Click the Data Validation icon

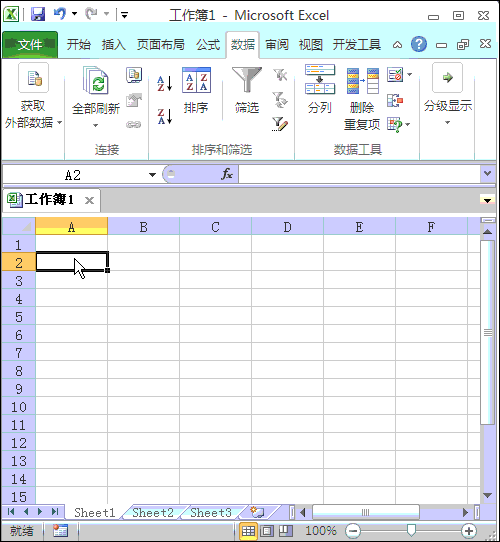395,74
